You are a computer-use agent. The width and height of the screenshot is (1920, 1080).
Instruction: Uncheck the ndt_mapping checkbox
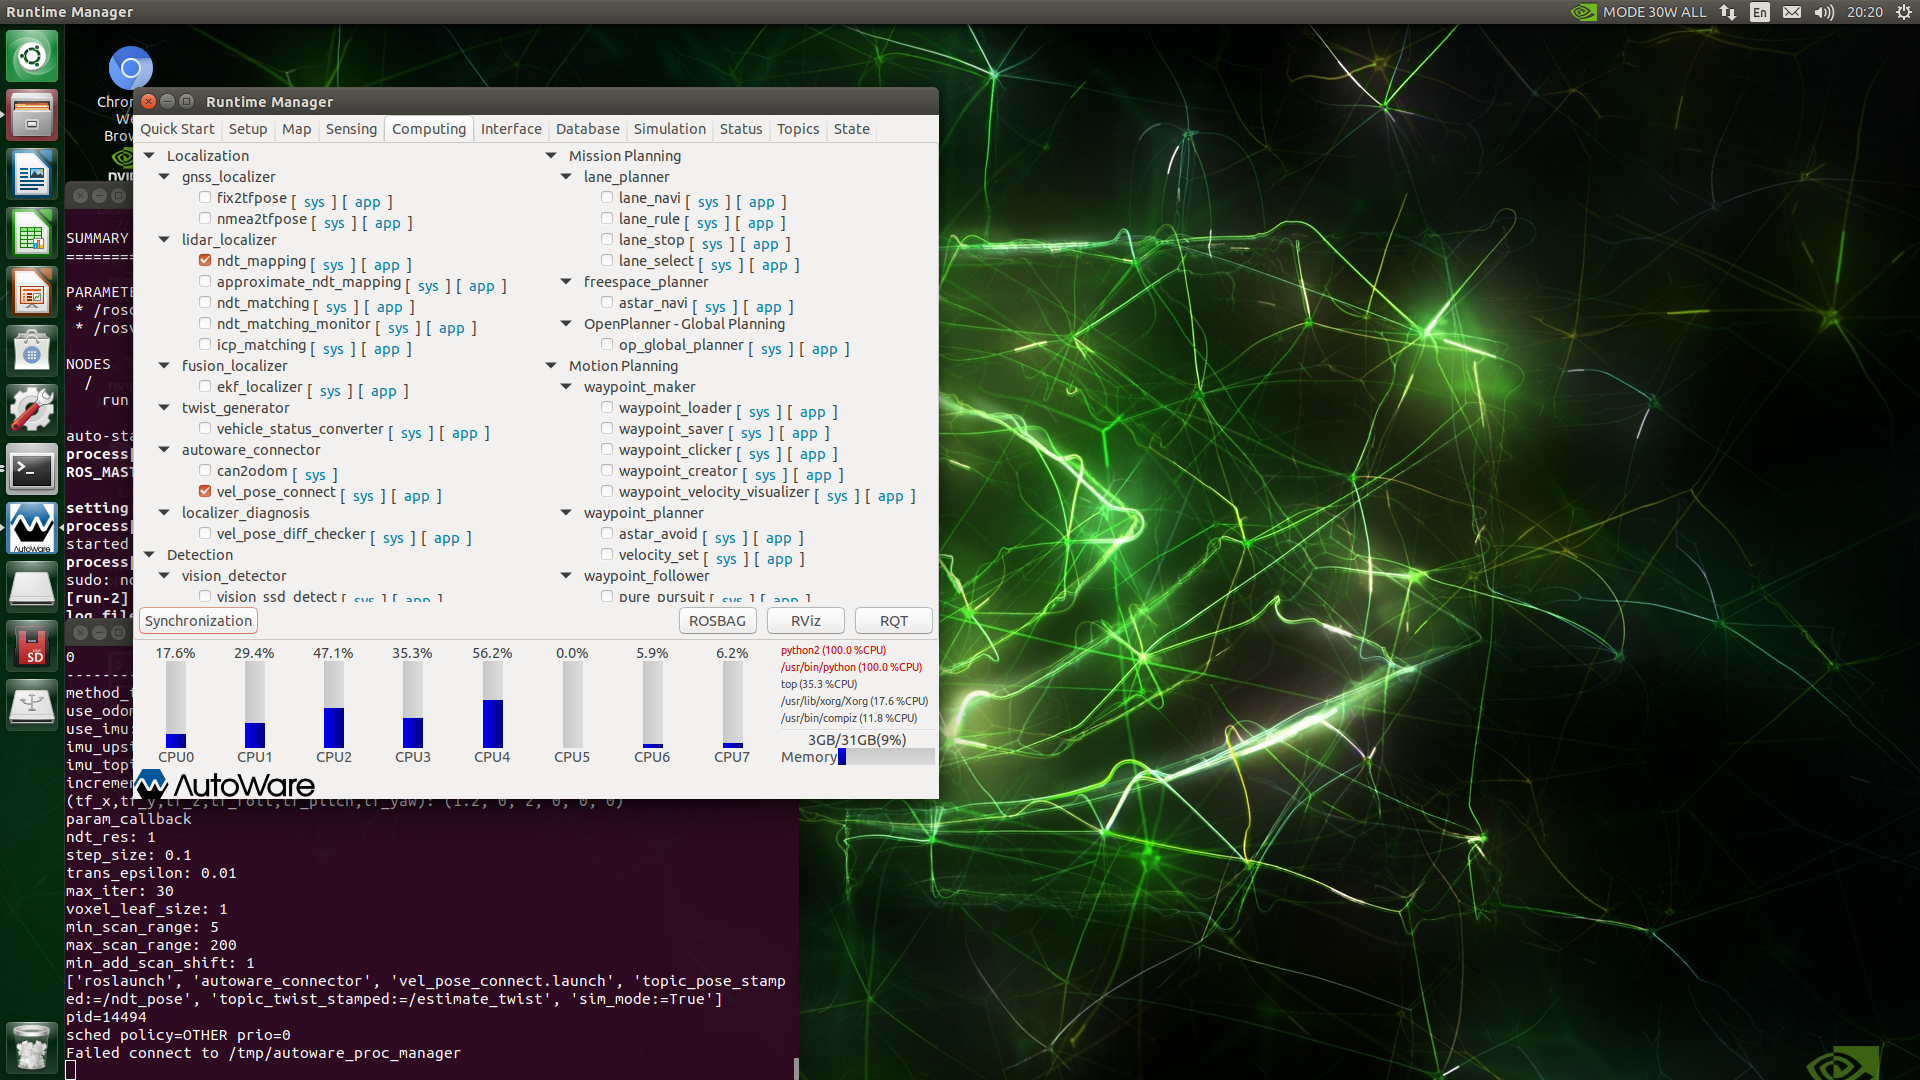[x=205, y=260]
